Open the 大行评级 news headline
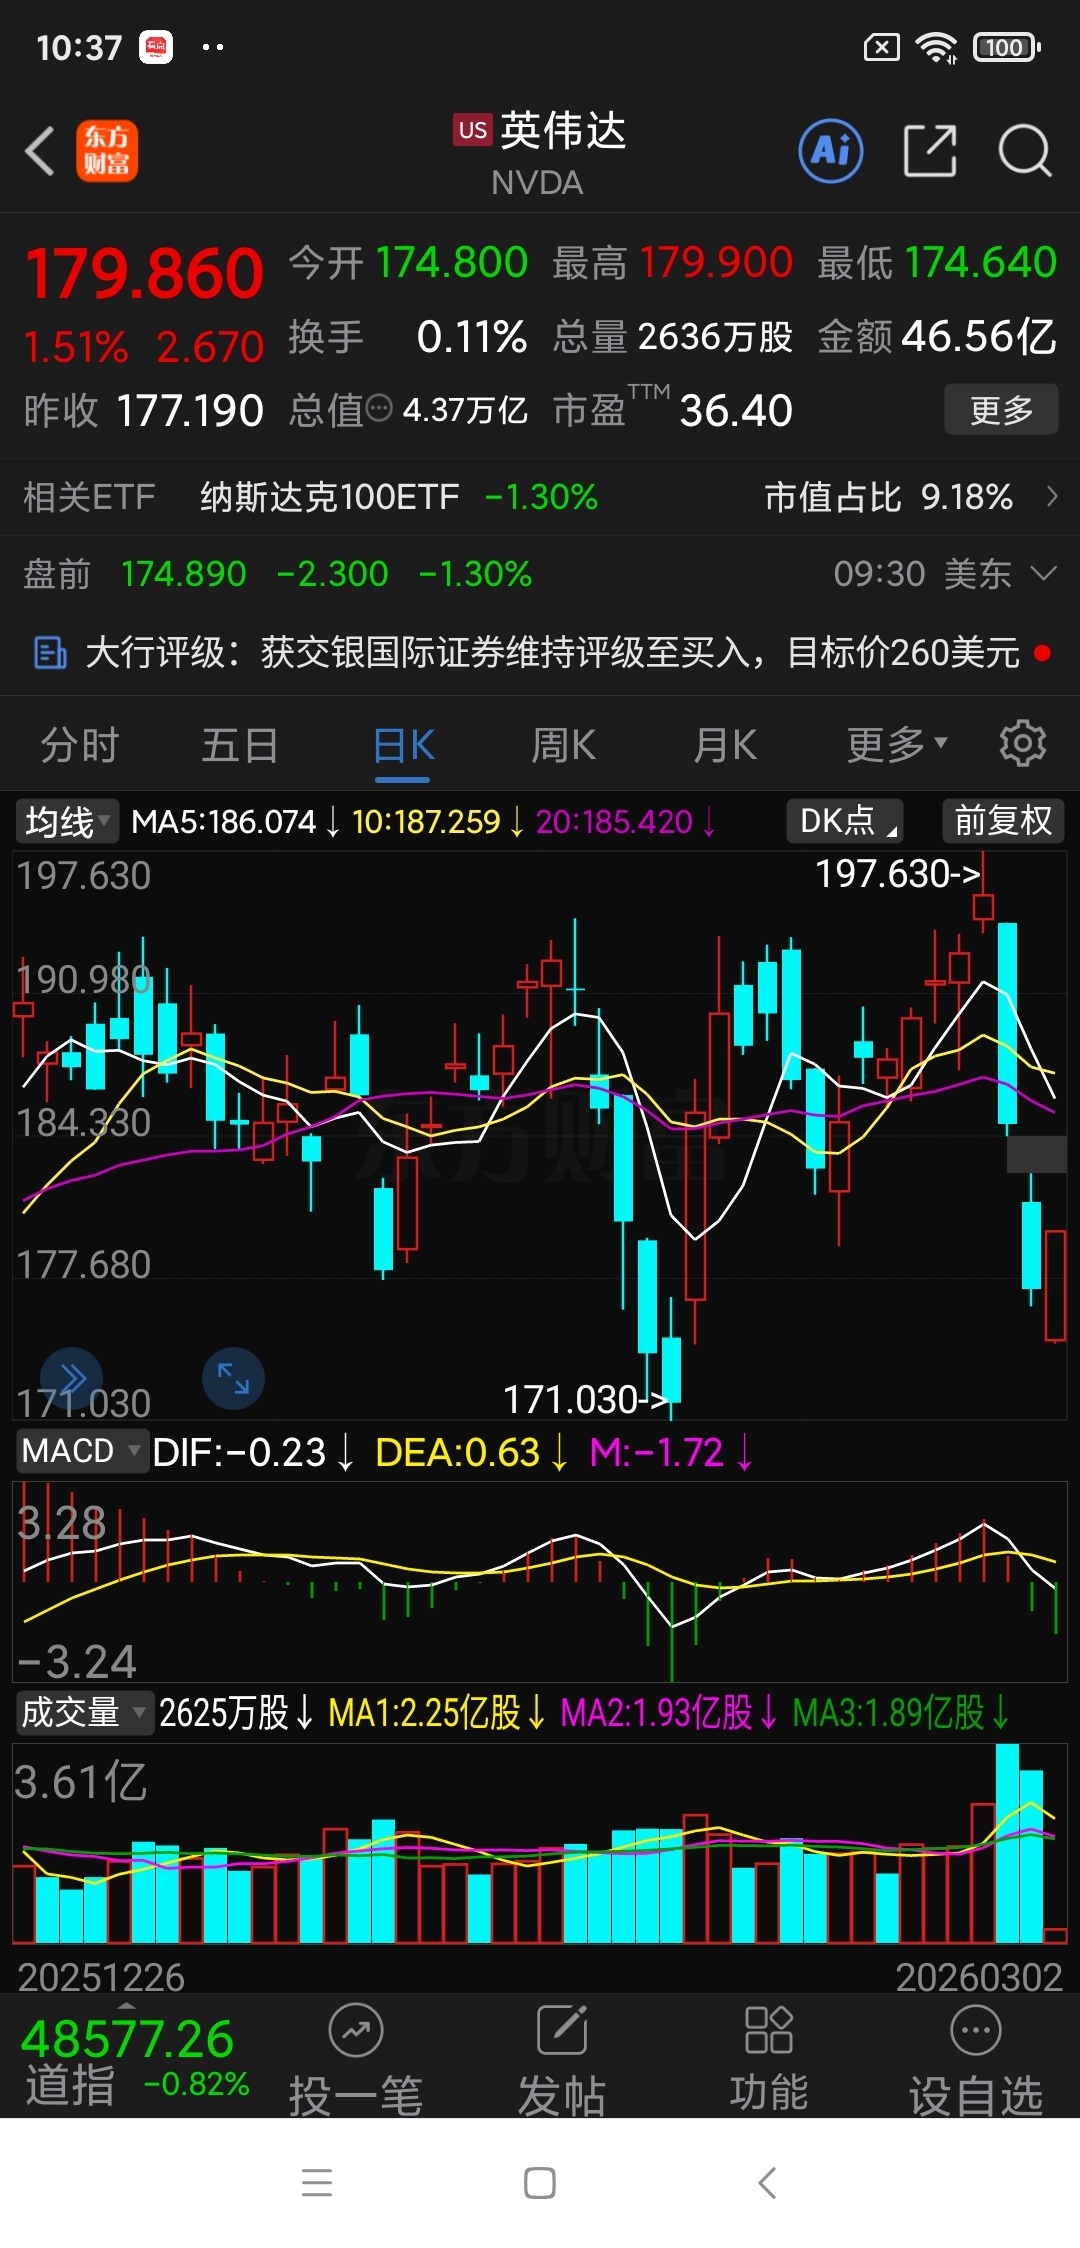The image size is (1080, 2248). [x=552, y=653]
